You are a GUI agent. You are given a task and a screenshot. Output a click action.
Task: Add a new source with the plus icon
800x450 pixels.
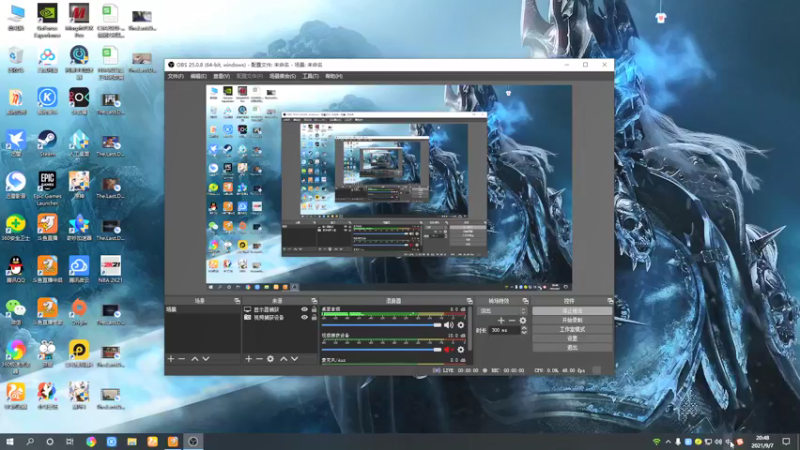coord(248,359)
